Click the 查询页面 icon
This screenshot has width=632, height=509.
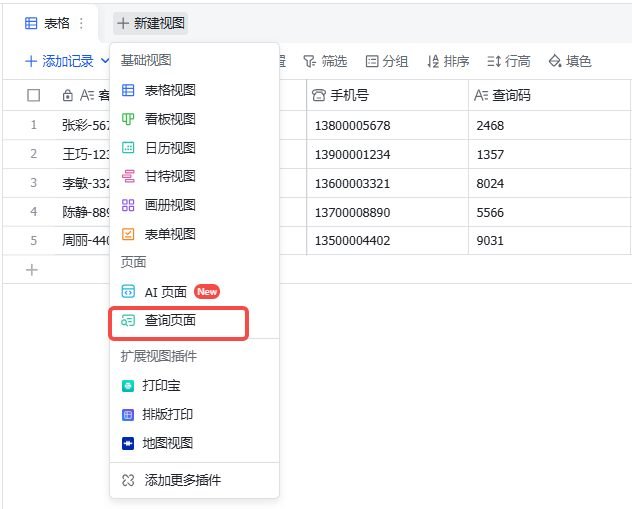pyautogui.click(x=128, y=321)
